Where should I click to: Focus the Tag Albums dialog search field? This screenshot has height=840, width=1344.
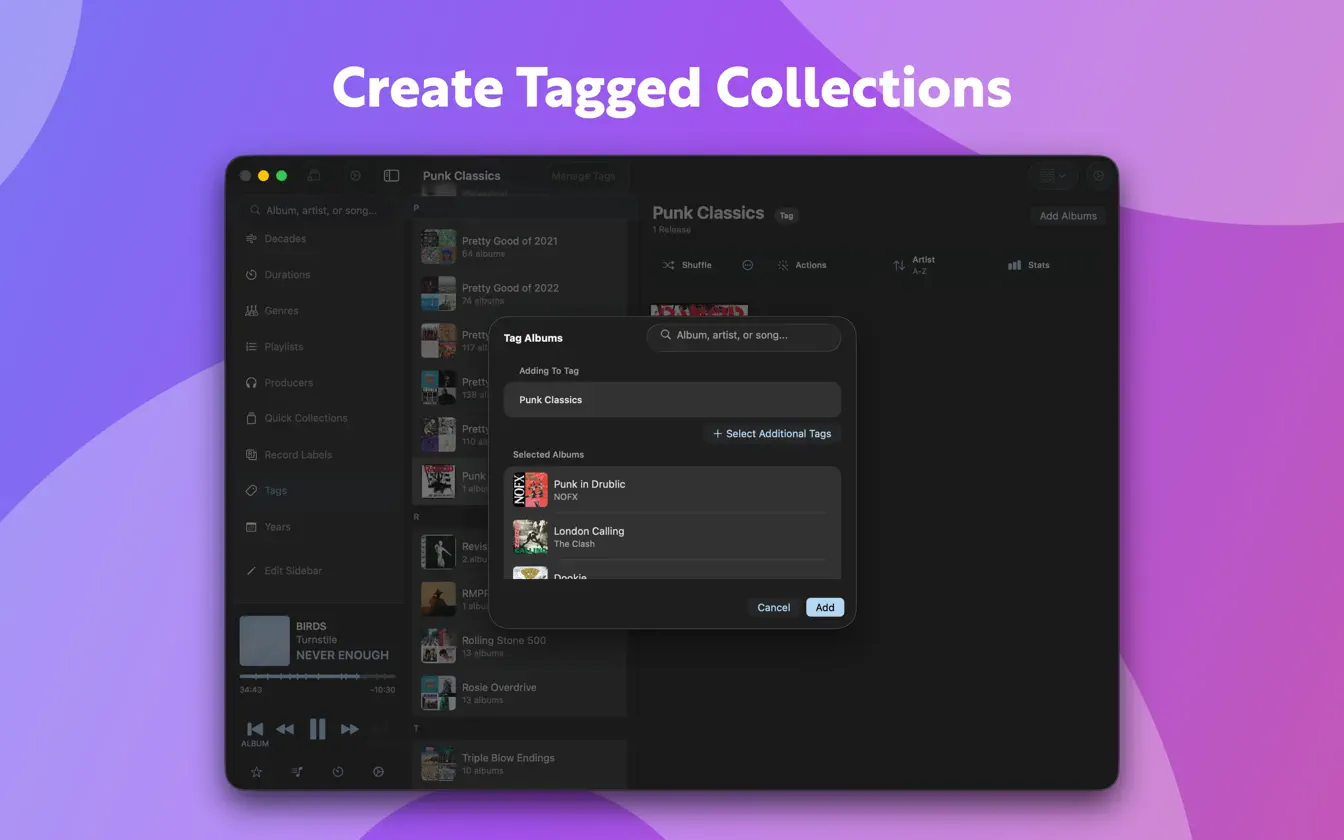[x=744, y=336]
